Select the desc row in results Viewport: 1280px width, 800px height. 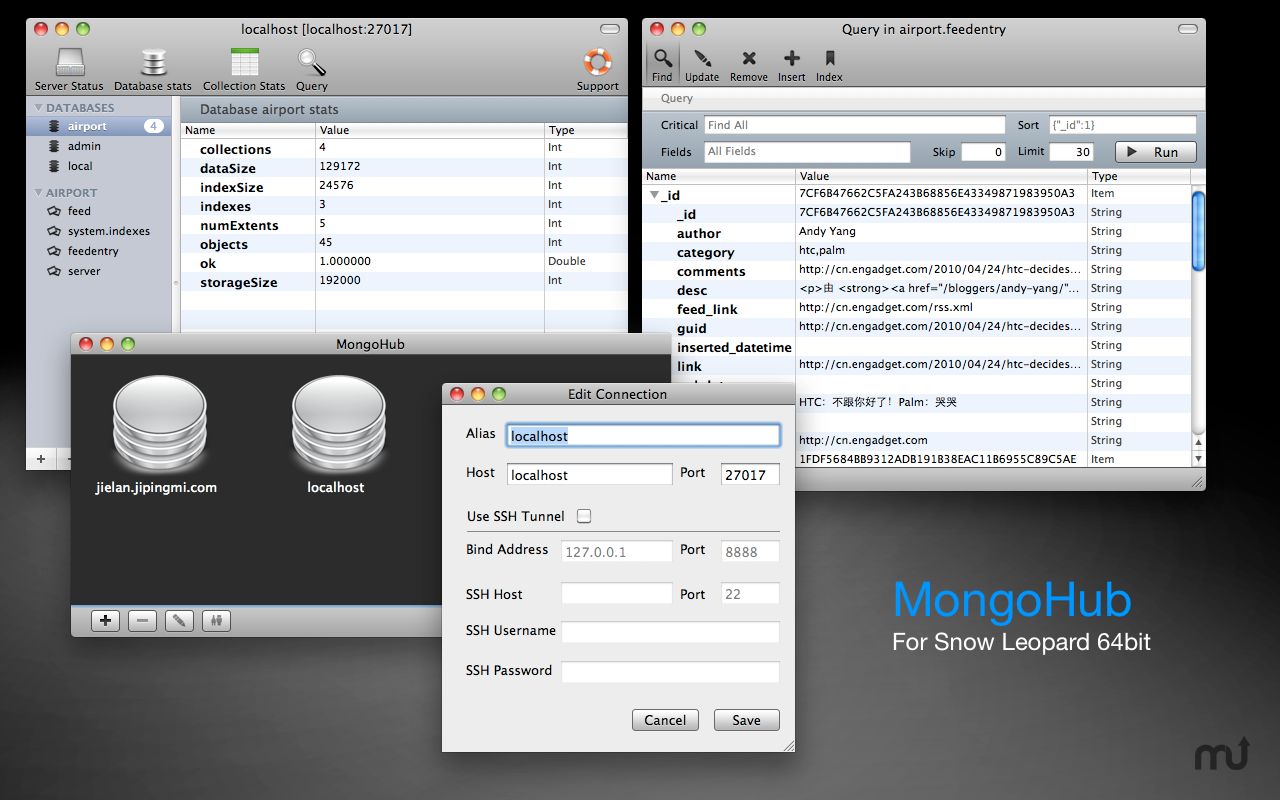point(917,289)
